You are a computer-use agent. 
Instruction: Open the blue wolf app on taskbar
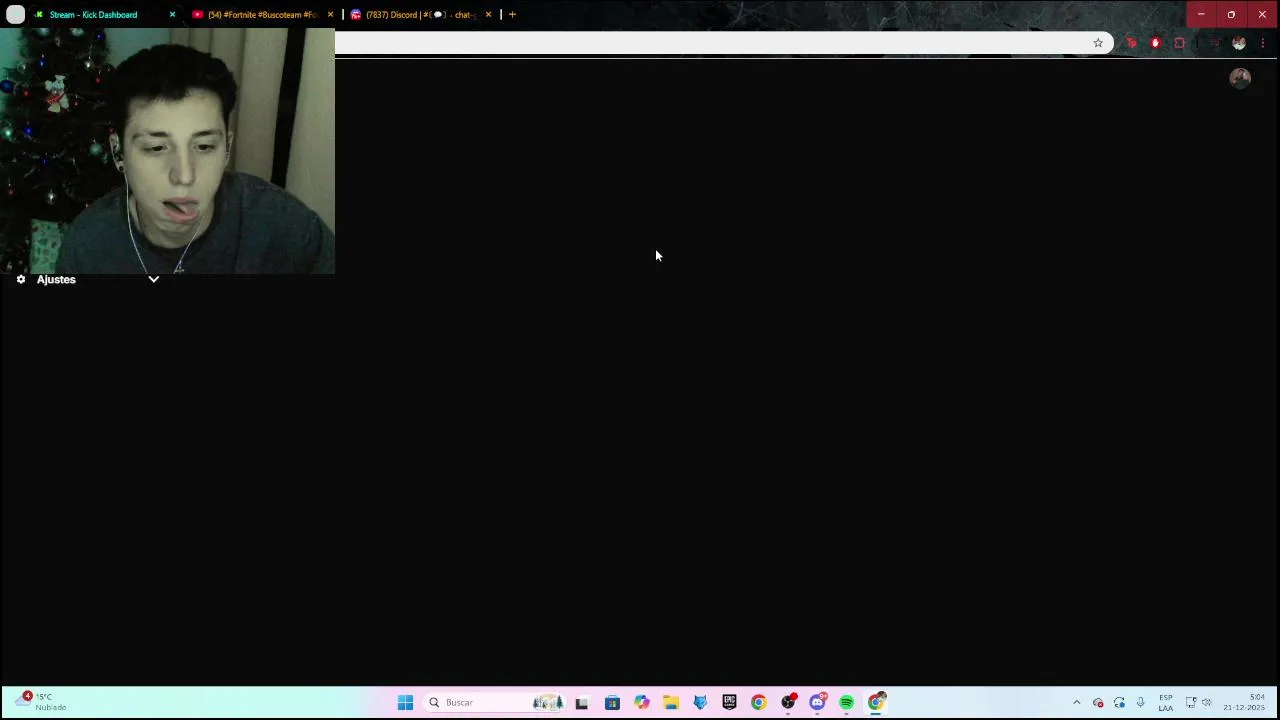point(700,703)
